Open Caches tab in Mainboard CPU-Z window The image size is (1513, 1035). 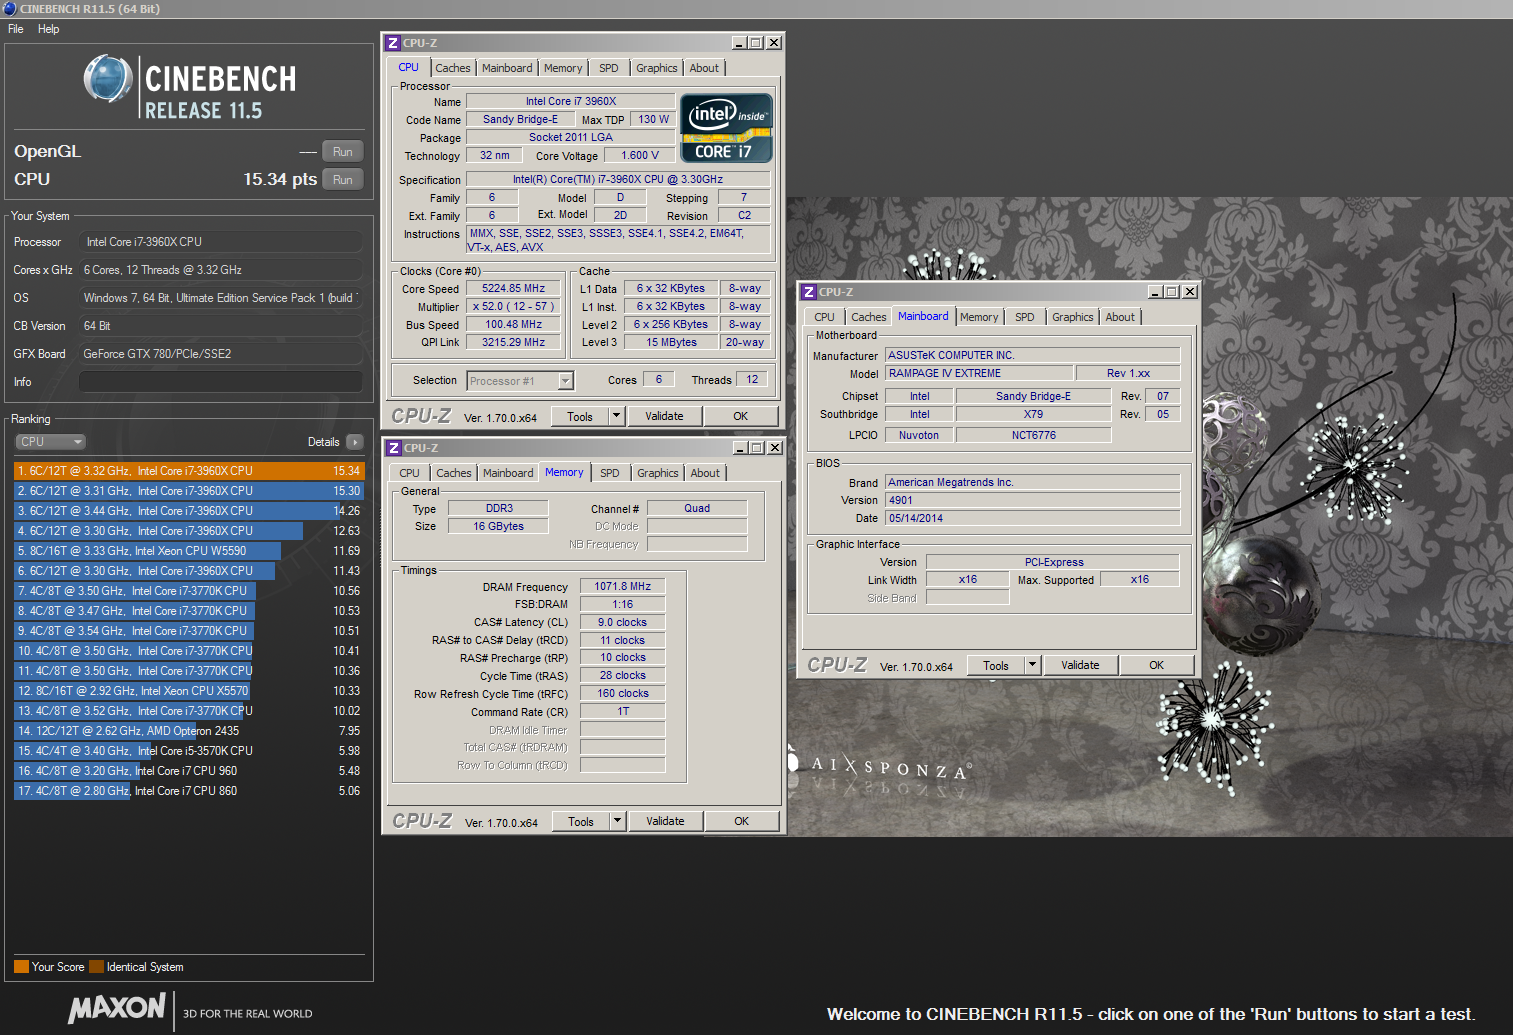pyautogui.click(x=868, y=317)
